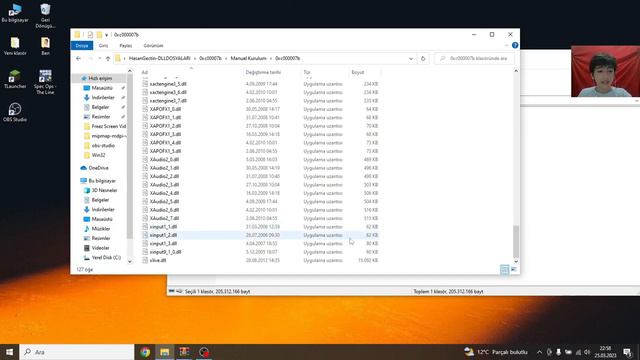640x360 pixels.
Task: Click the volume speaker tray icon
Action: click(x=587, y=352)
